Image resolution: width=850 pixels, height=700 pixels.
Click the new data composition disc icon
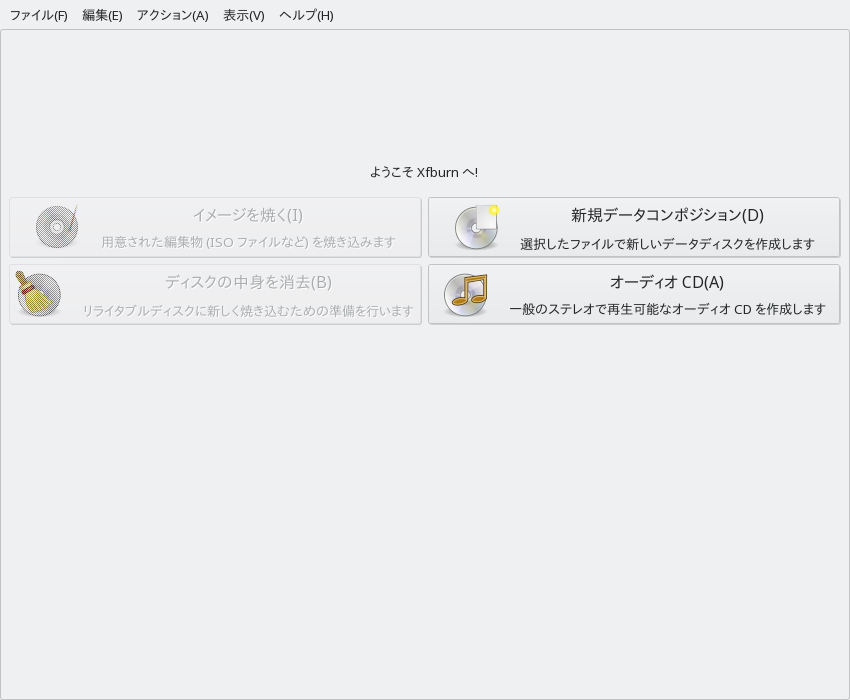coord(476,227)
